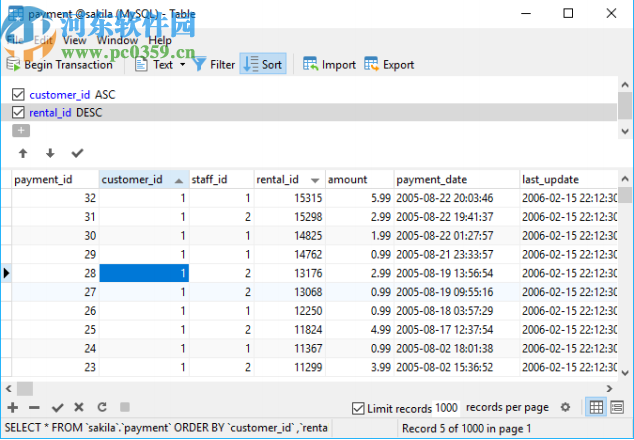Add a new record with plus icon
The width and height of the screenshot is (634, 440).
tap(12, 408)
